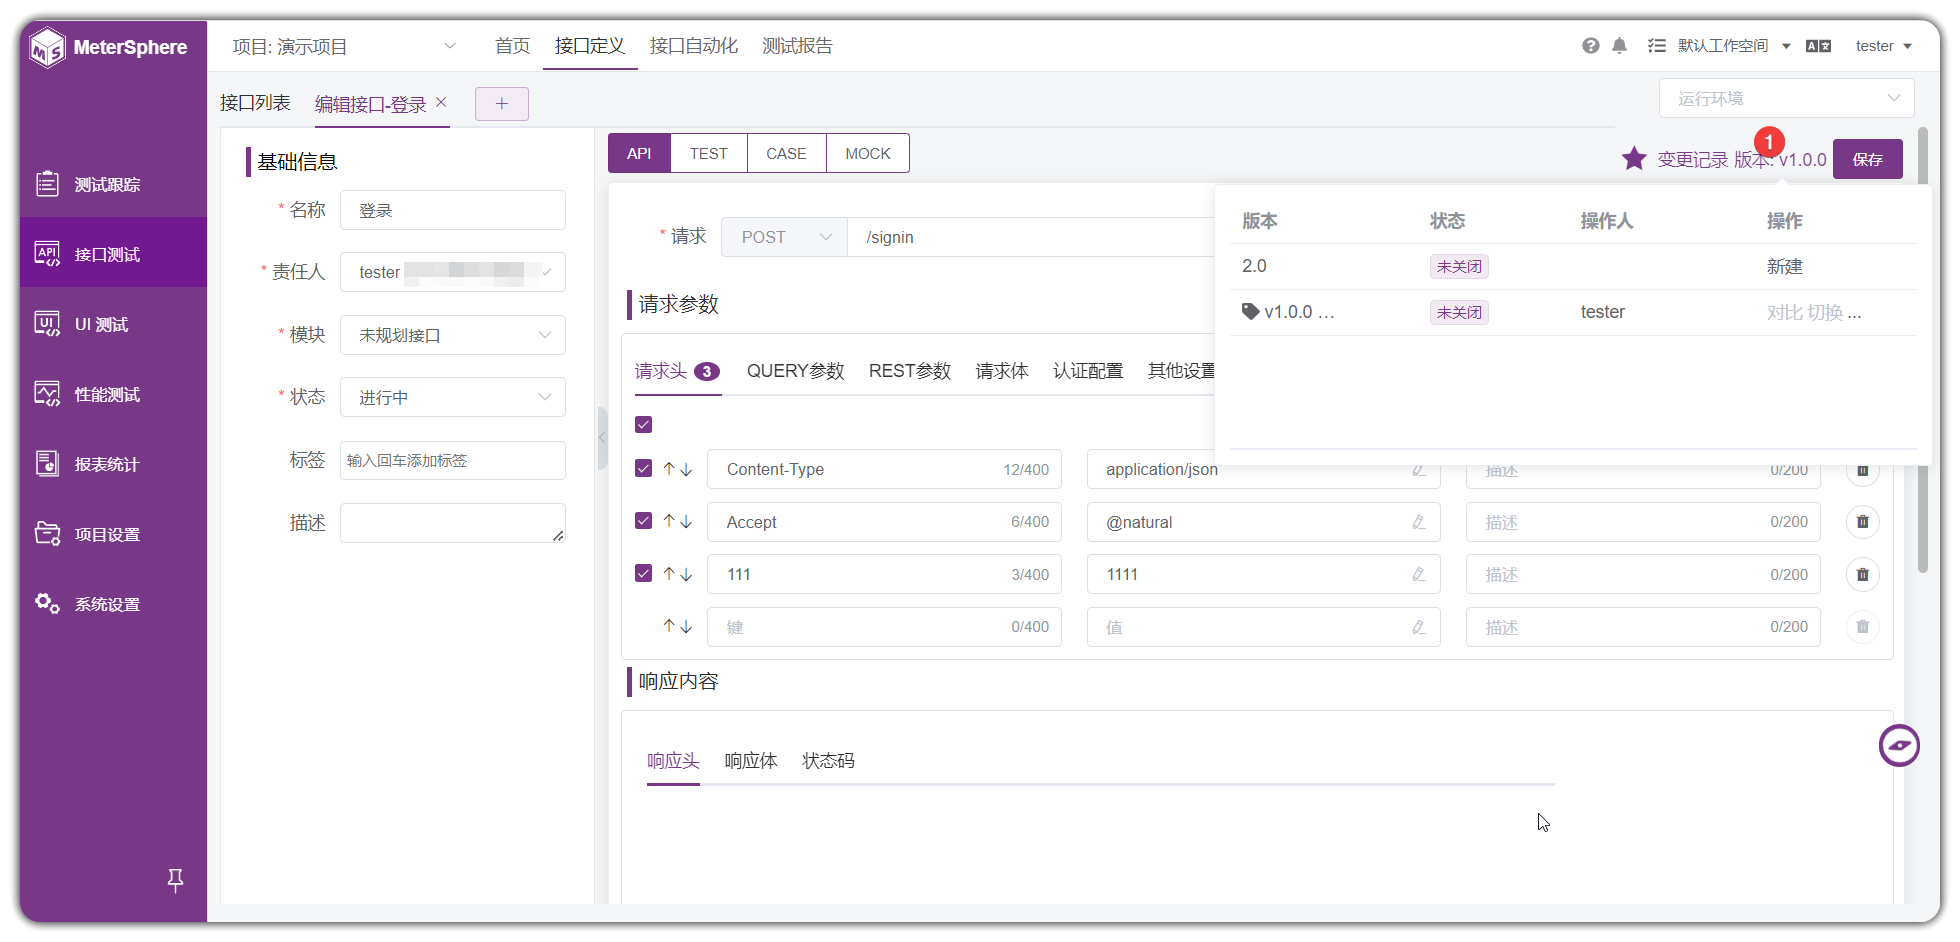The width and height of the screenshot is (1960, 942).
Task: Open the 变更记录 change history link
Action: point(1692,160)
